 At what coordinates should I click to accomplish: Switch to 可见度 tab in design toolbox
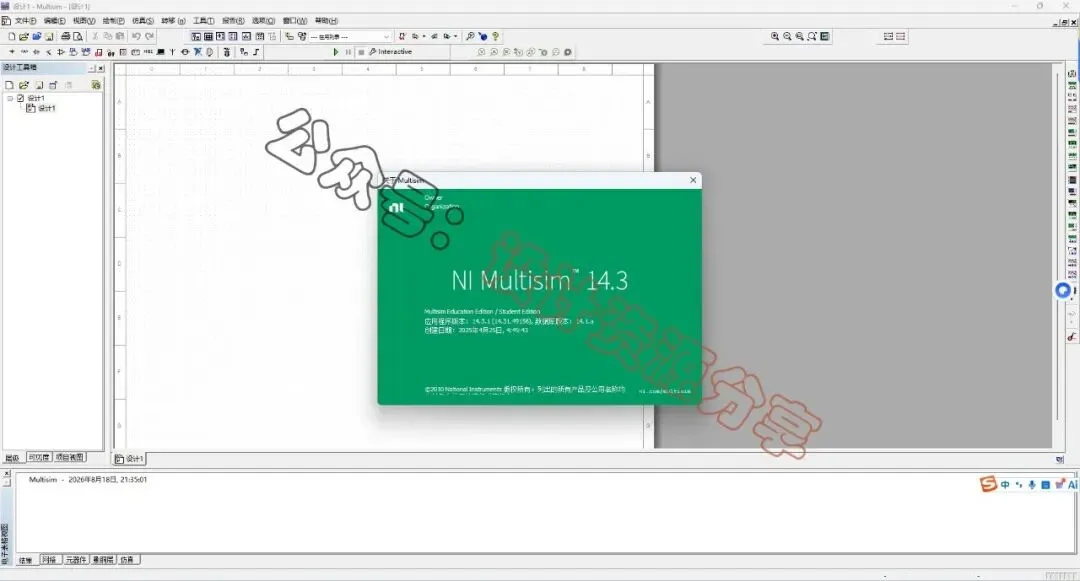tap(39, 457)
